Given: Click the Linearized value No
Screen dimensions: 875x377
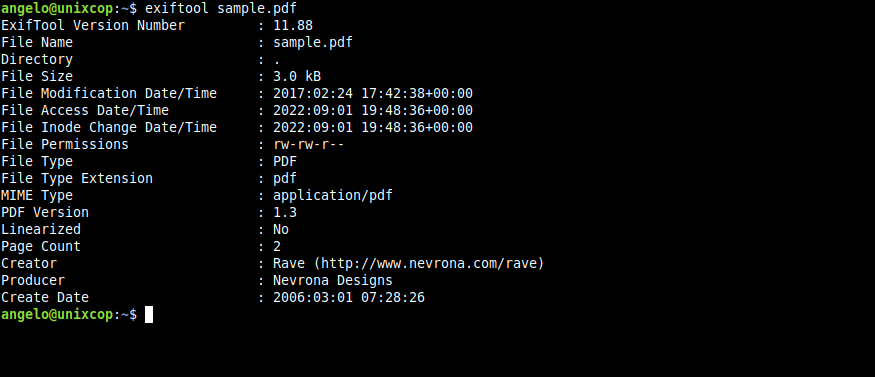Looking at the screenshot, I should coord(281,229).
